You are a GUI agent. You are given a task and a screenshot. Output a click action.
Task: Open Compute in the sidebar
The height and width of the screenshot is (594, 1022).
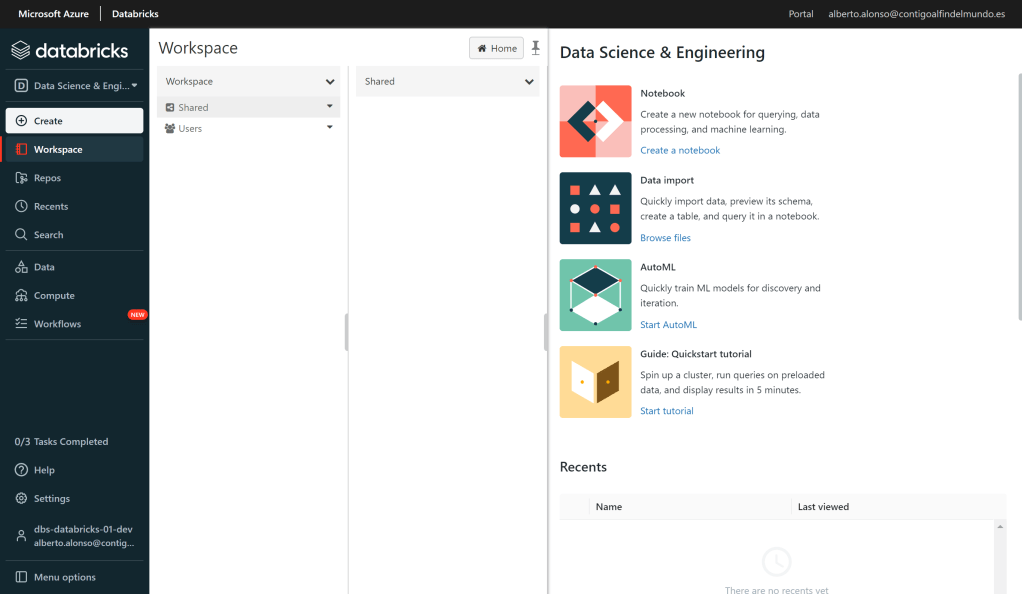point(54,295)
